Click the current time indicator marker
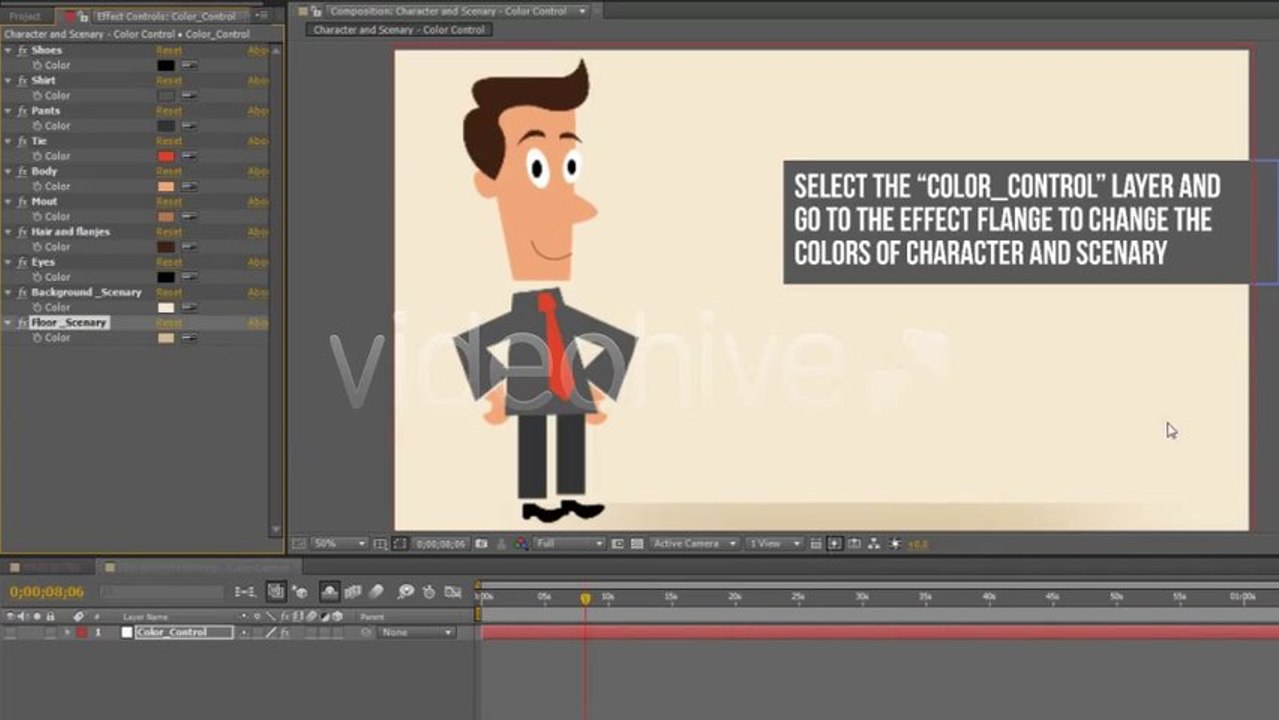The width and height of the screenshot is (1279, 720). [x=585, y=598]
